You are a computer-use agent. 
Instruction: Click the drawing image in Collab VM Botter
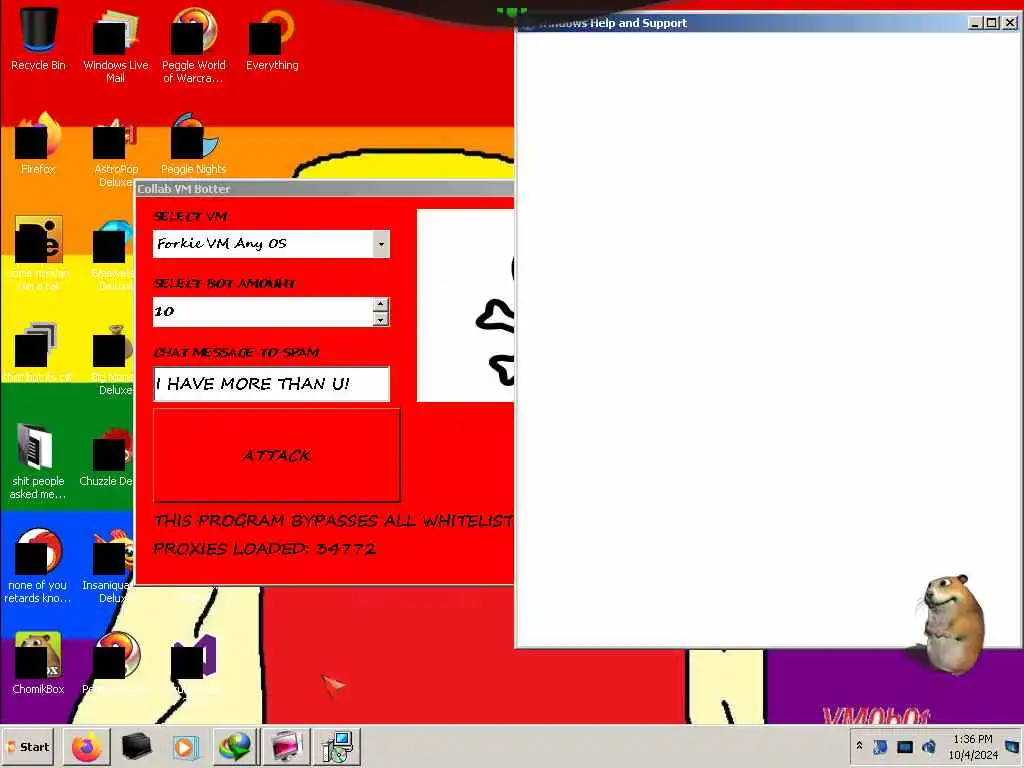click(x=465, y=306)
